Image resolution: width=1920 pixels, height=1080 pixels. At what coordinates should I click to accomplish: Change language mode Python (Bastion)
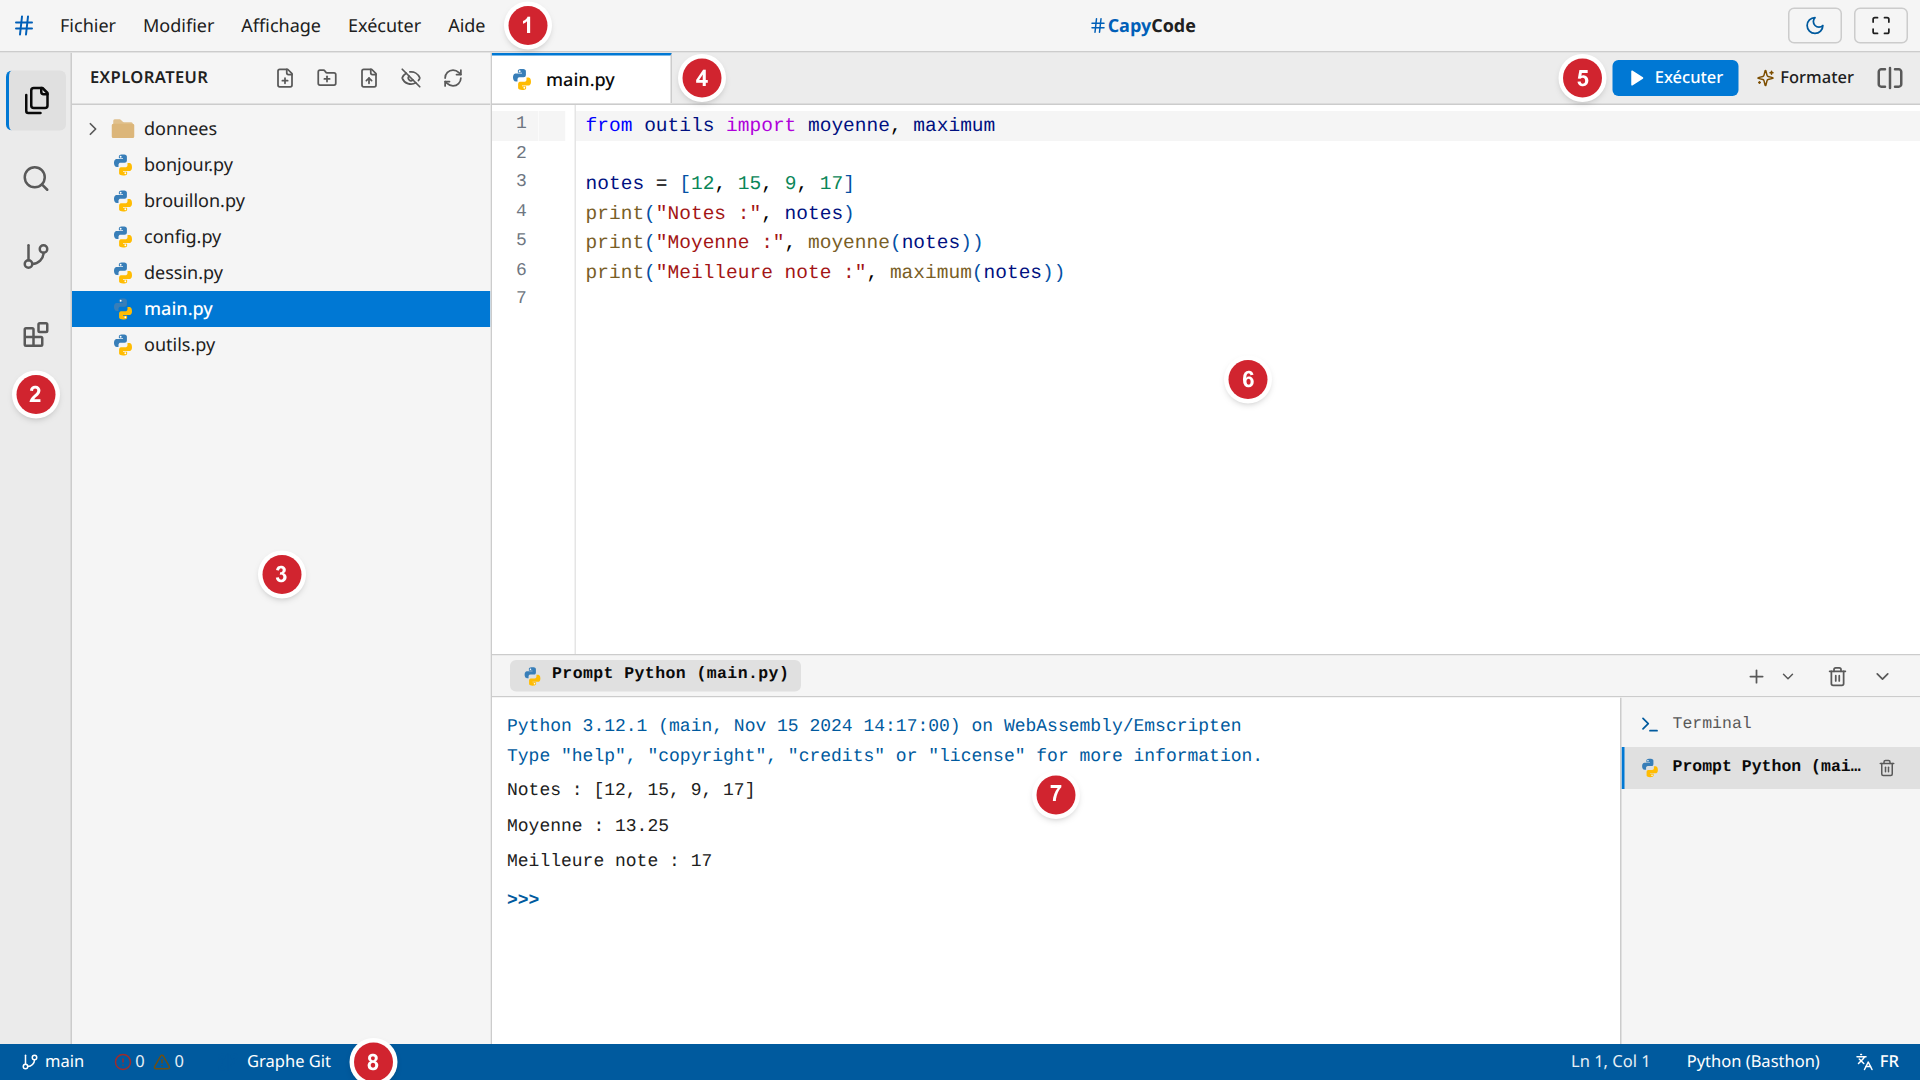[1753, 1062]
